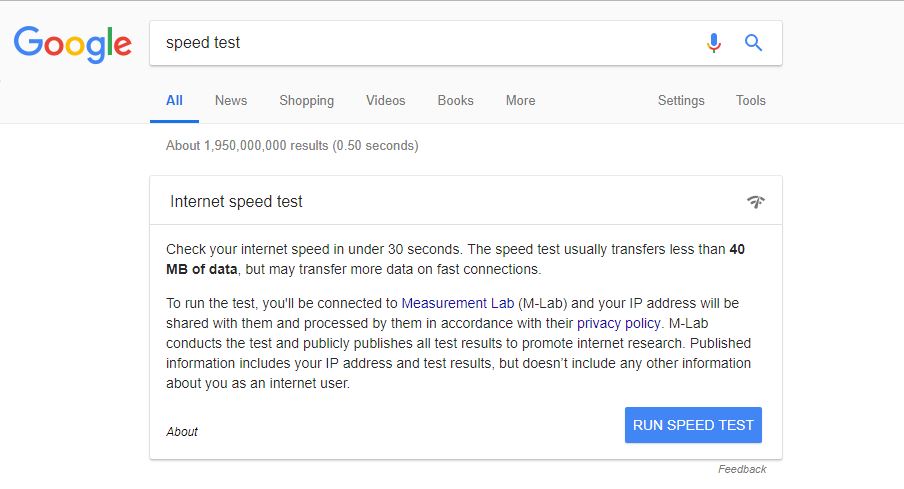904x489 pixels.
Task: Focus the search box containing speed test
Action: pos(427,43)
